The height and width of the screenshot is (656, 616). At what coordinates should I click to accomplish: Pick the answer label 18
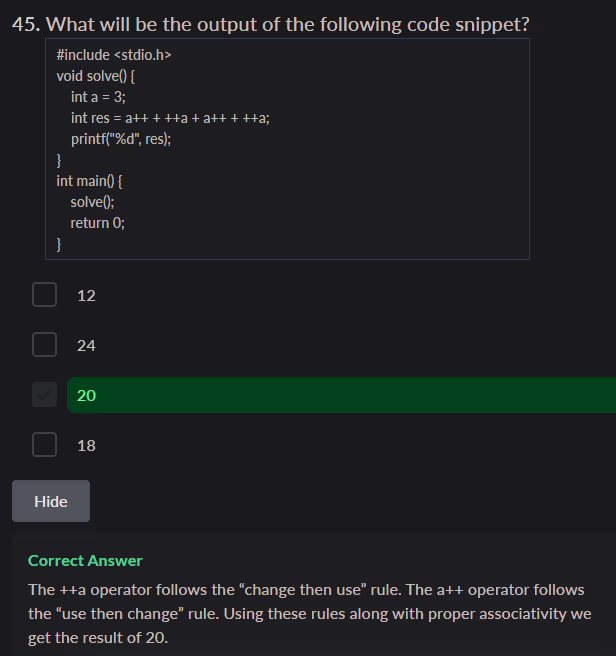click(x=87, y=446)
